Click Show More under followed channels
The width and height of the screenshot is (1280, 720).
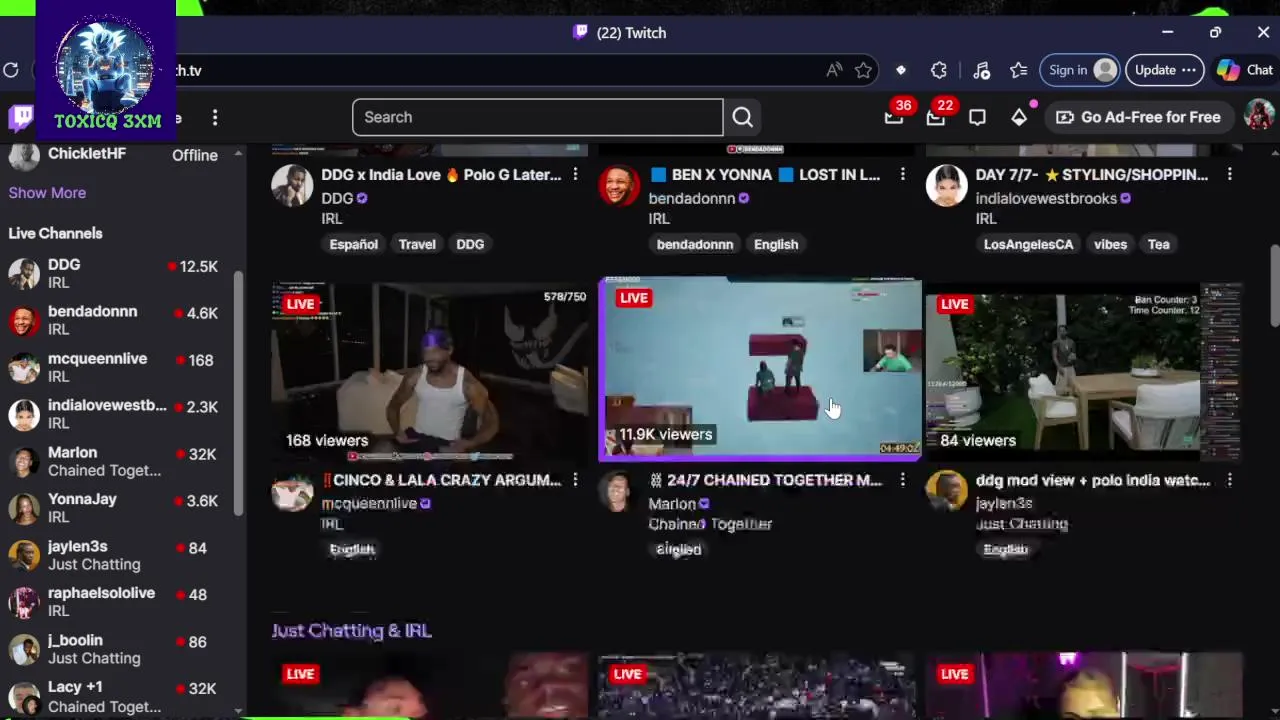[x=47, y=193]
